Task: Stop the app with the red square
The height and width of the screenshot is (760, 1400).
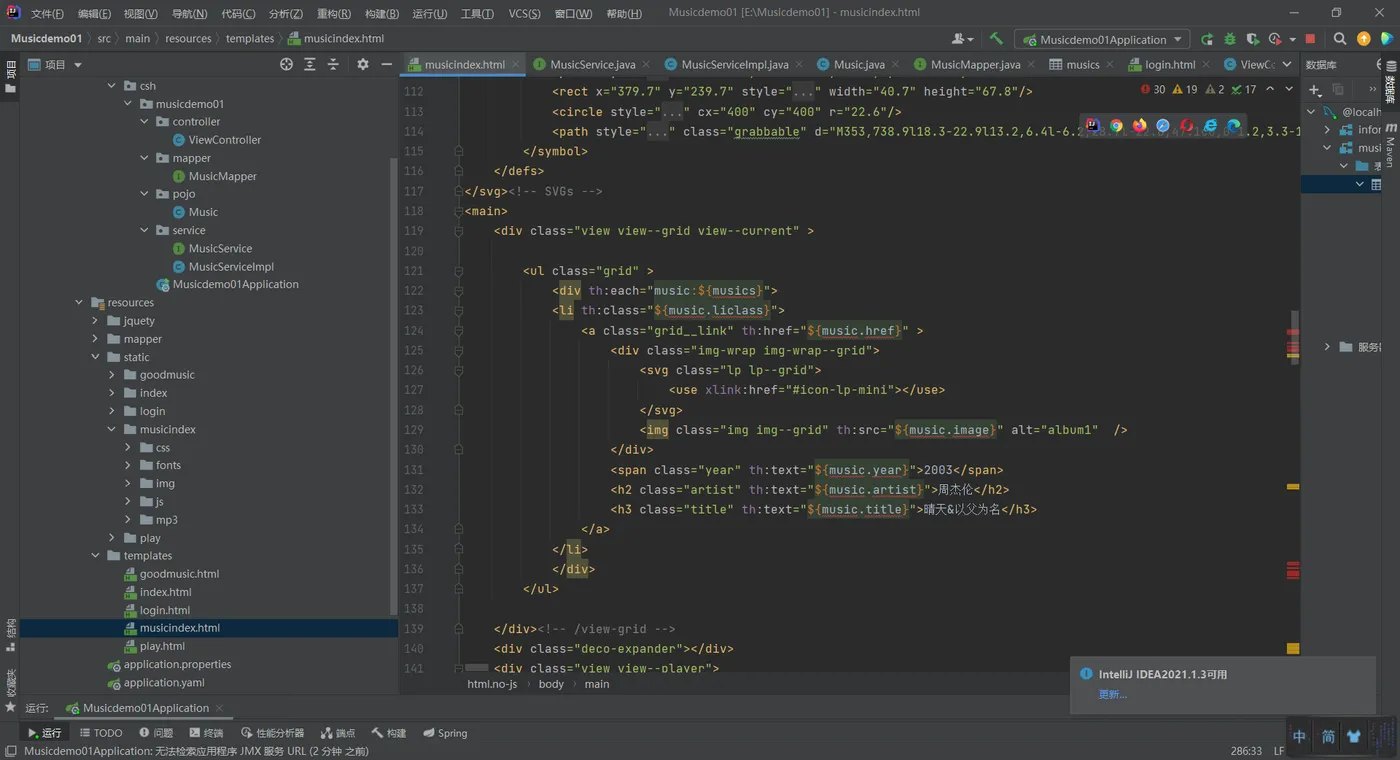Action: pyautogui.click(x=1310, y=39)
